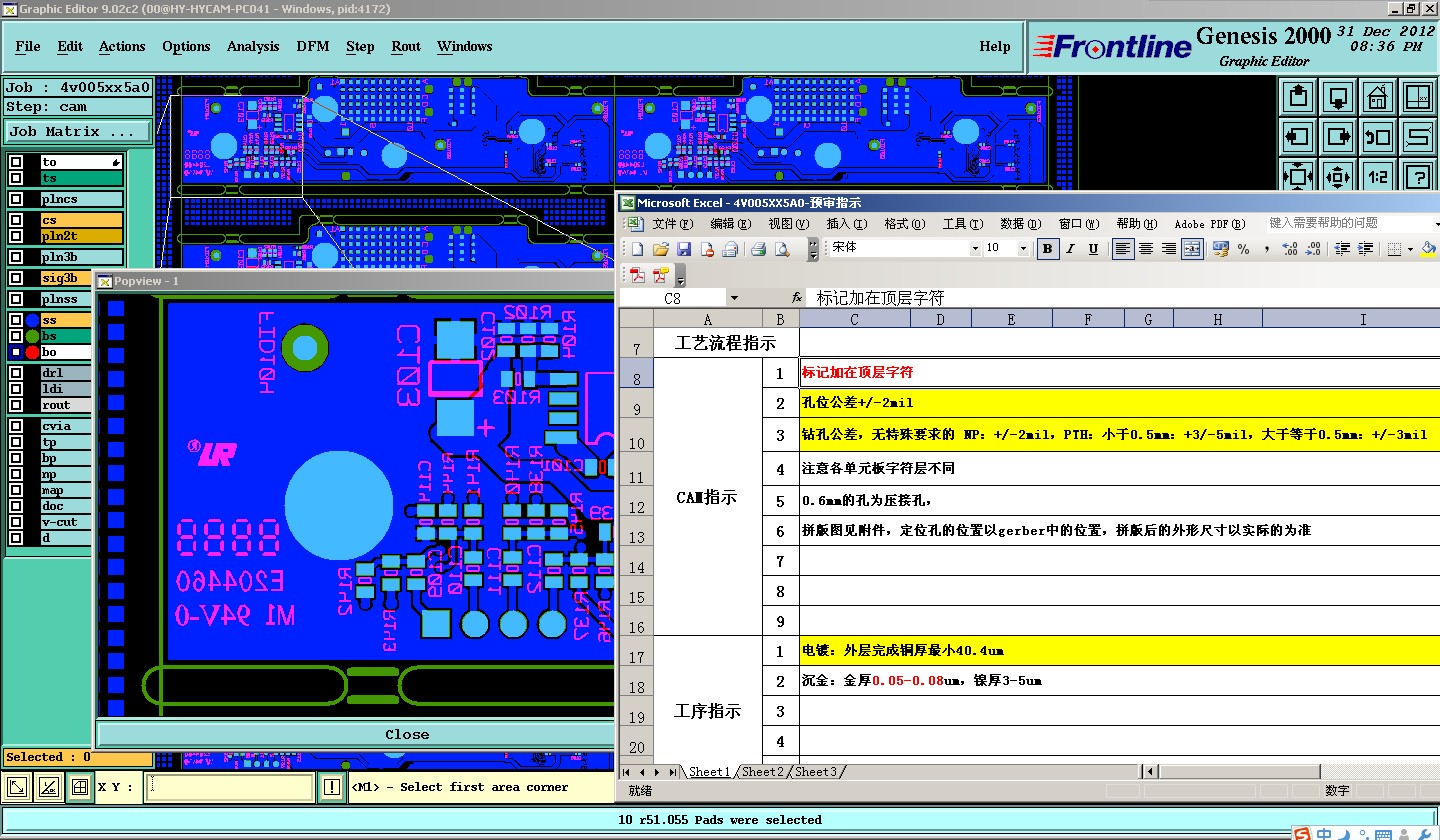This screenshot has height=840, width=1440.
Task: Toggle Underline in Excel toolbar
Action: coord(1093,249)
